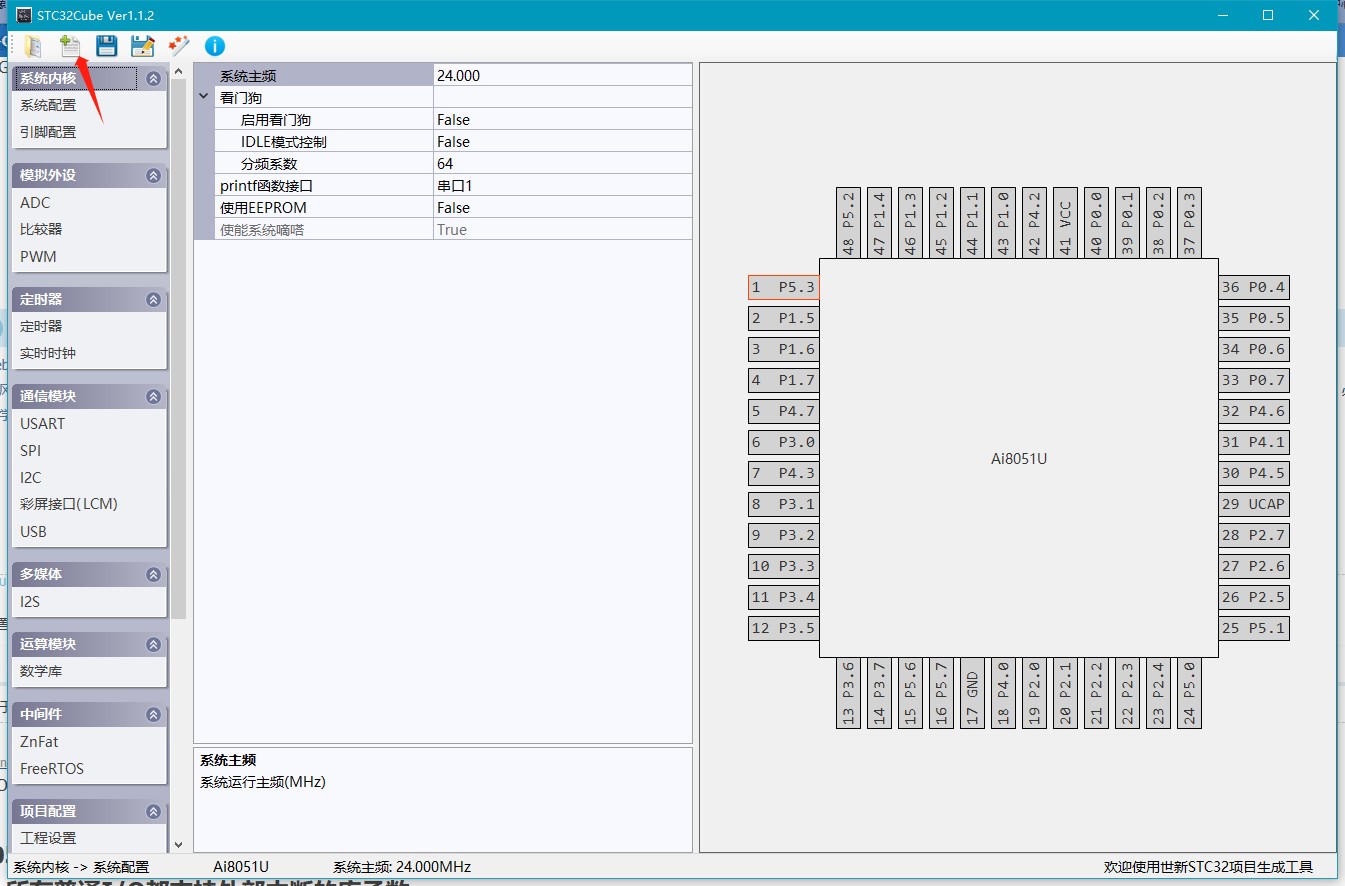The width and height of the screenshot is (1345, 886).
Task: Click the UCAP pin 29
Action: tap(1254, 504)
